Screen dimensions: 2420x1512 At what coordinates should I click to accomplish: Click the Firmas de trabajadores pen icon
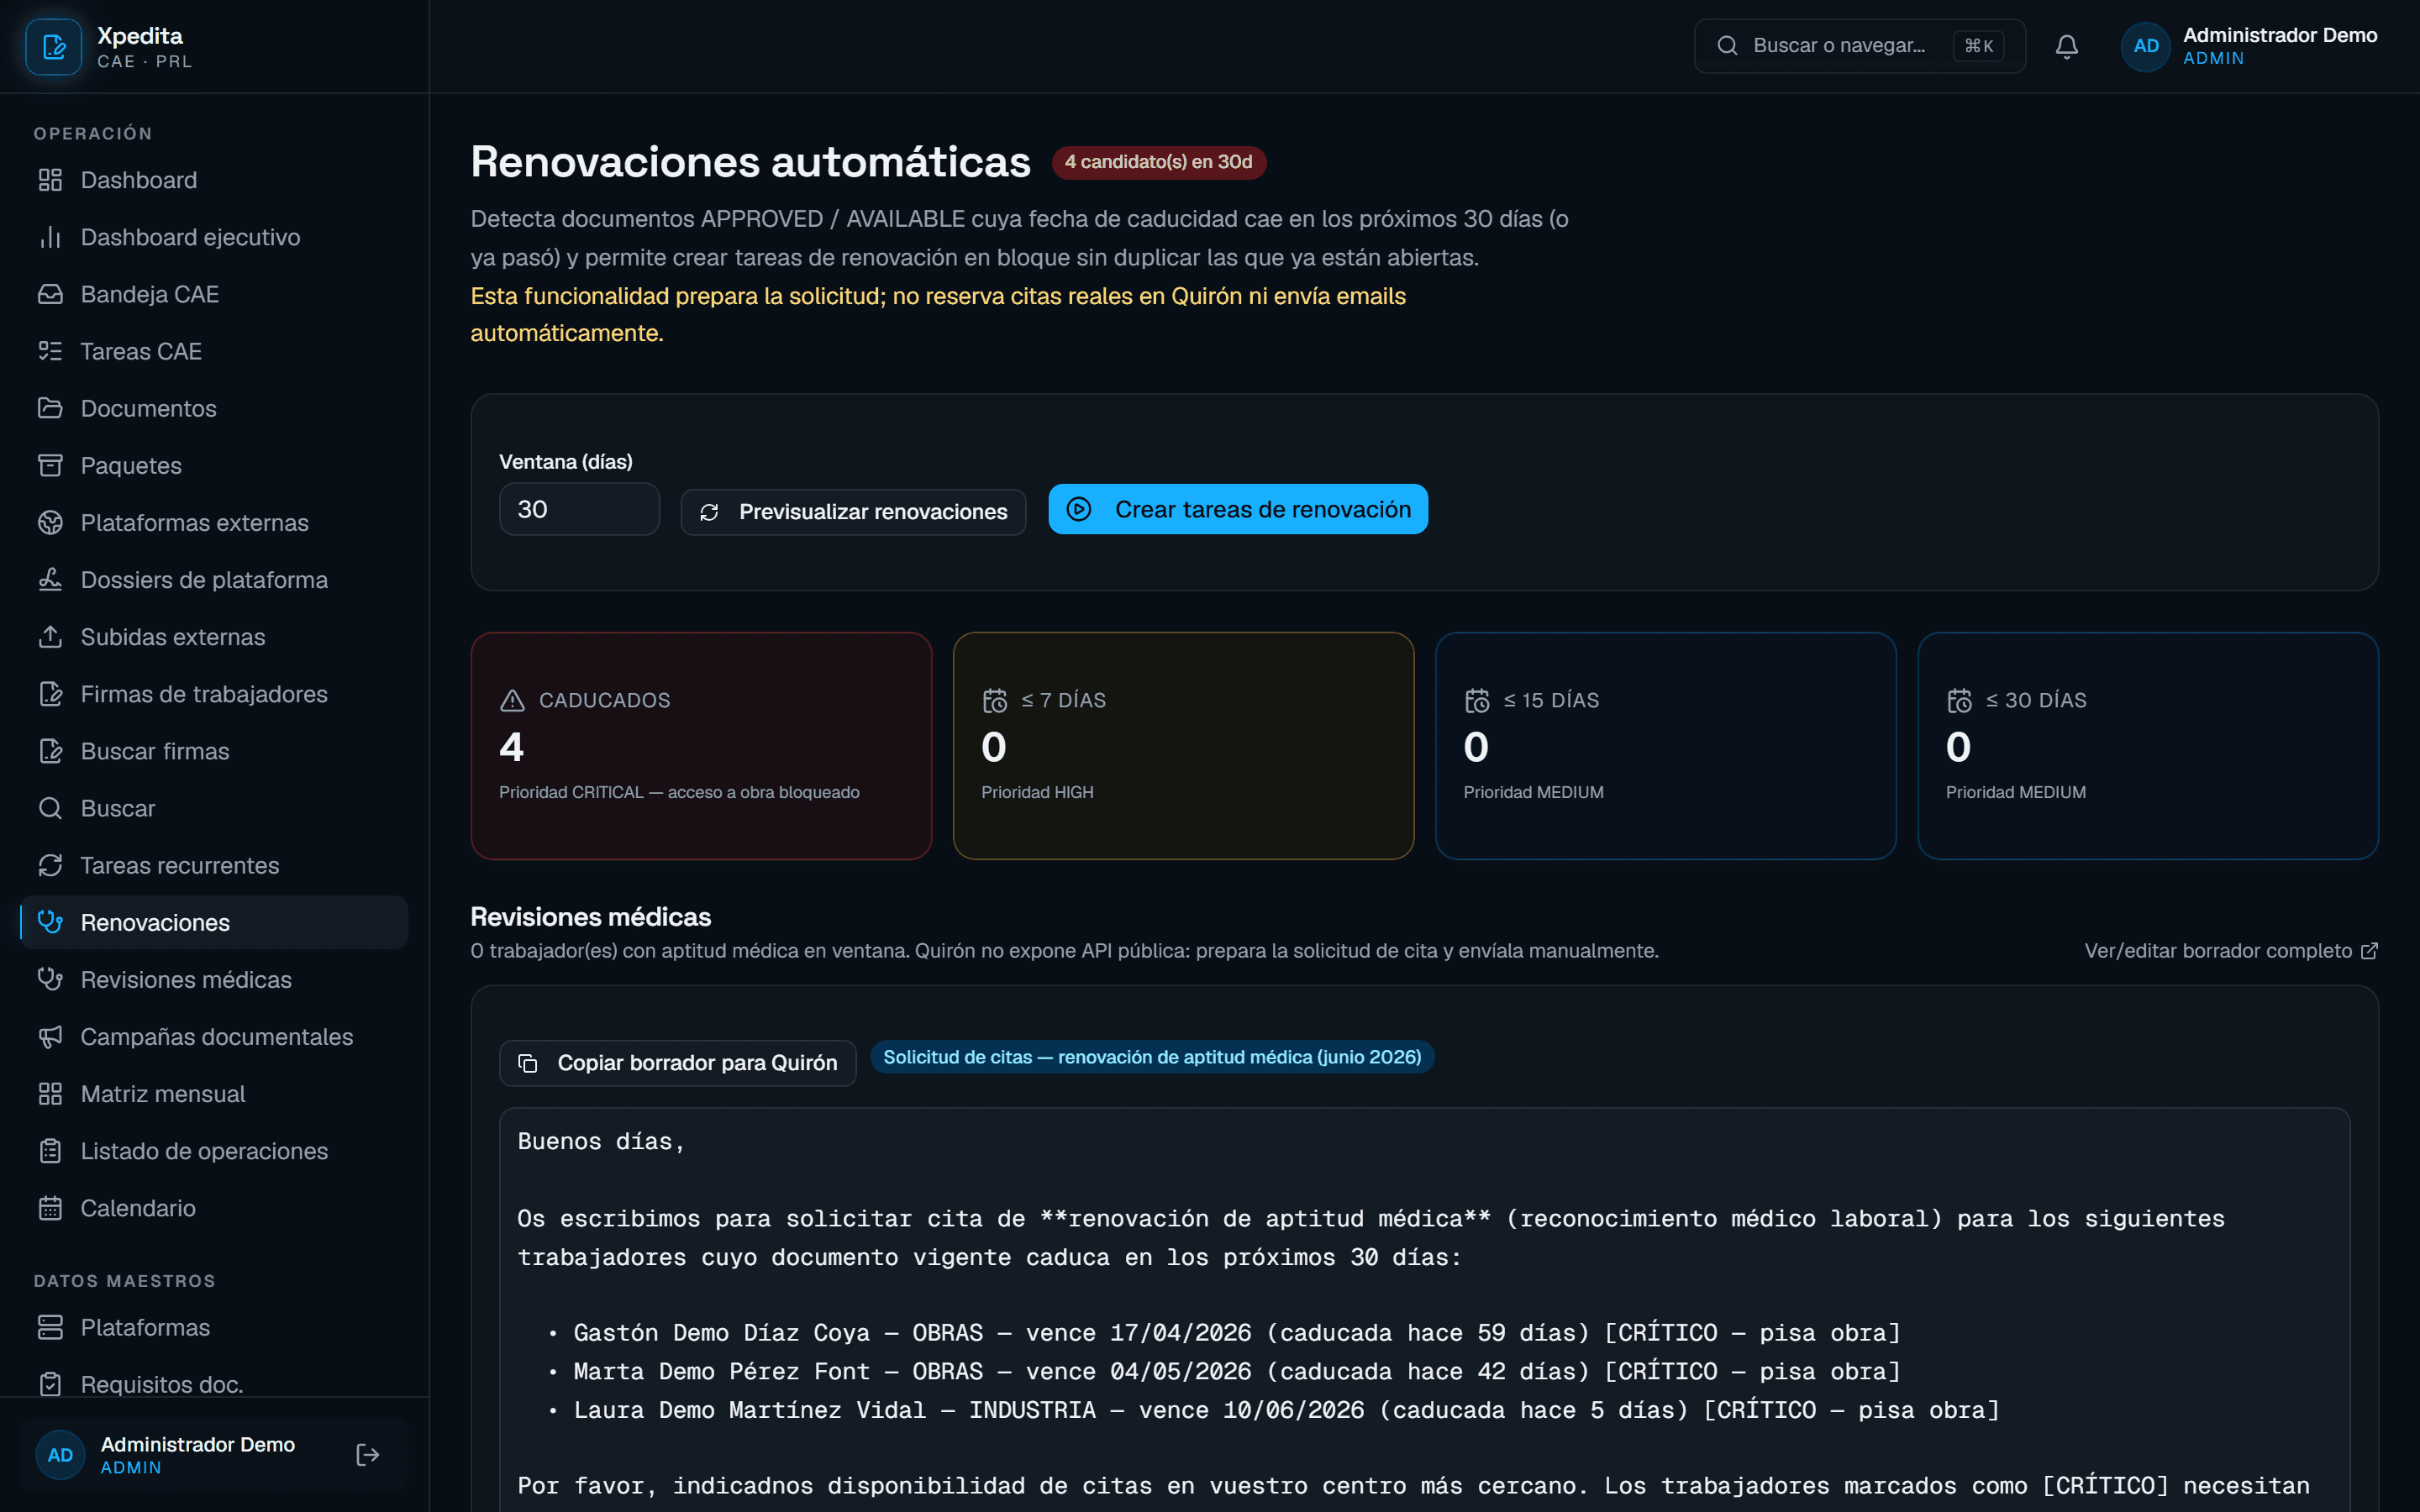[50, 694]
